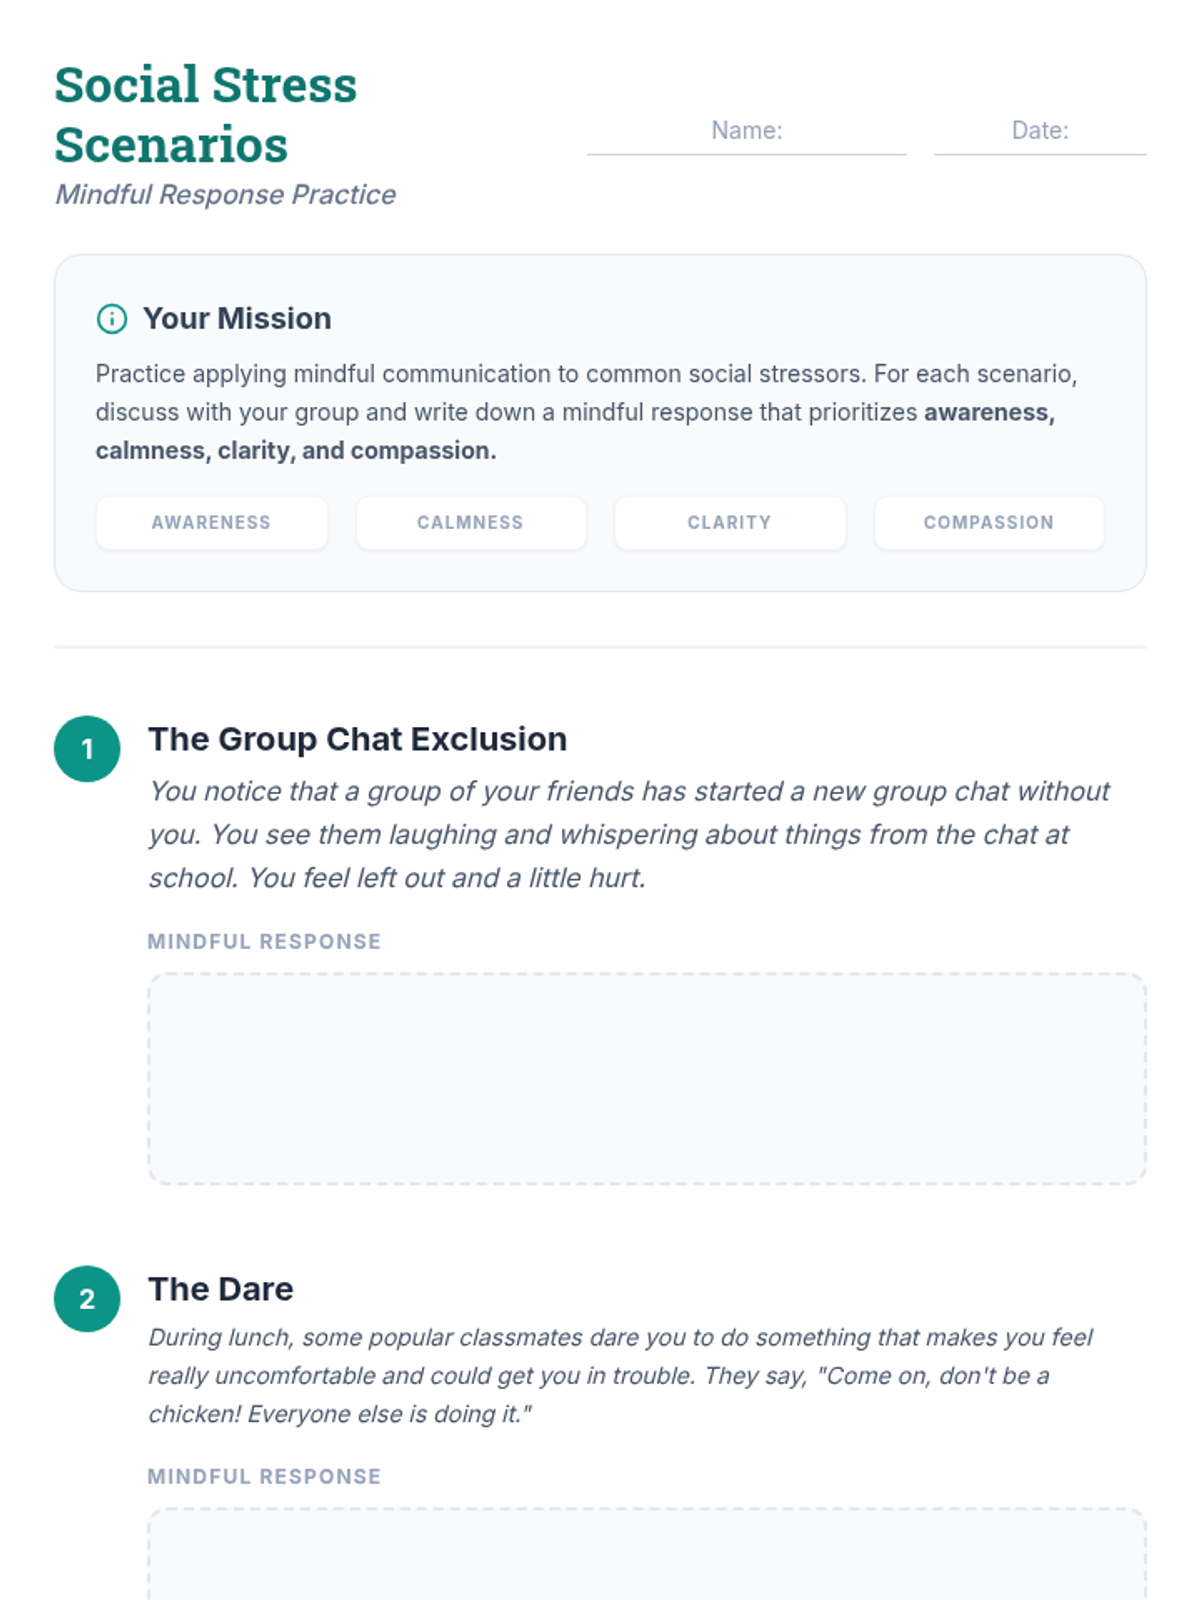
Task: Click the Your Mission heading
Action: [x=237, y=319]
